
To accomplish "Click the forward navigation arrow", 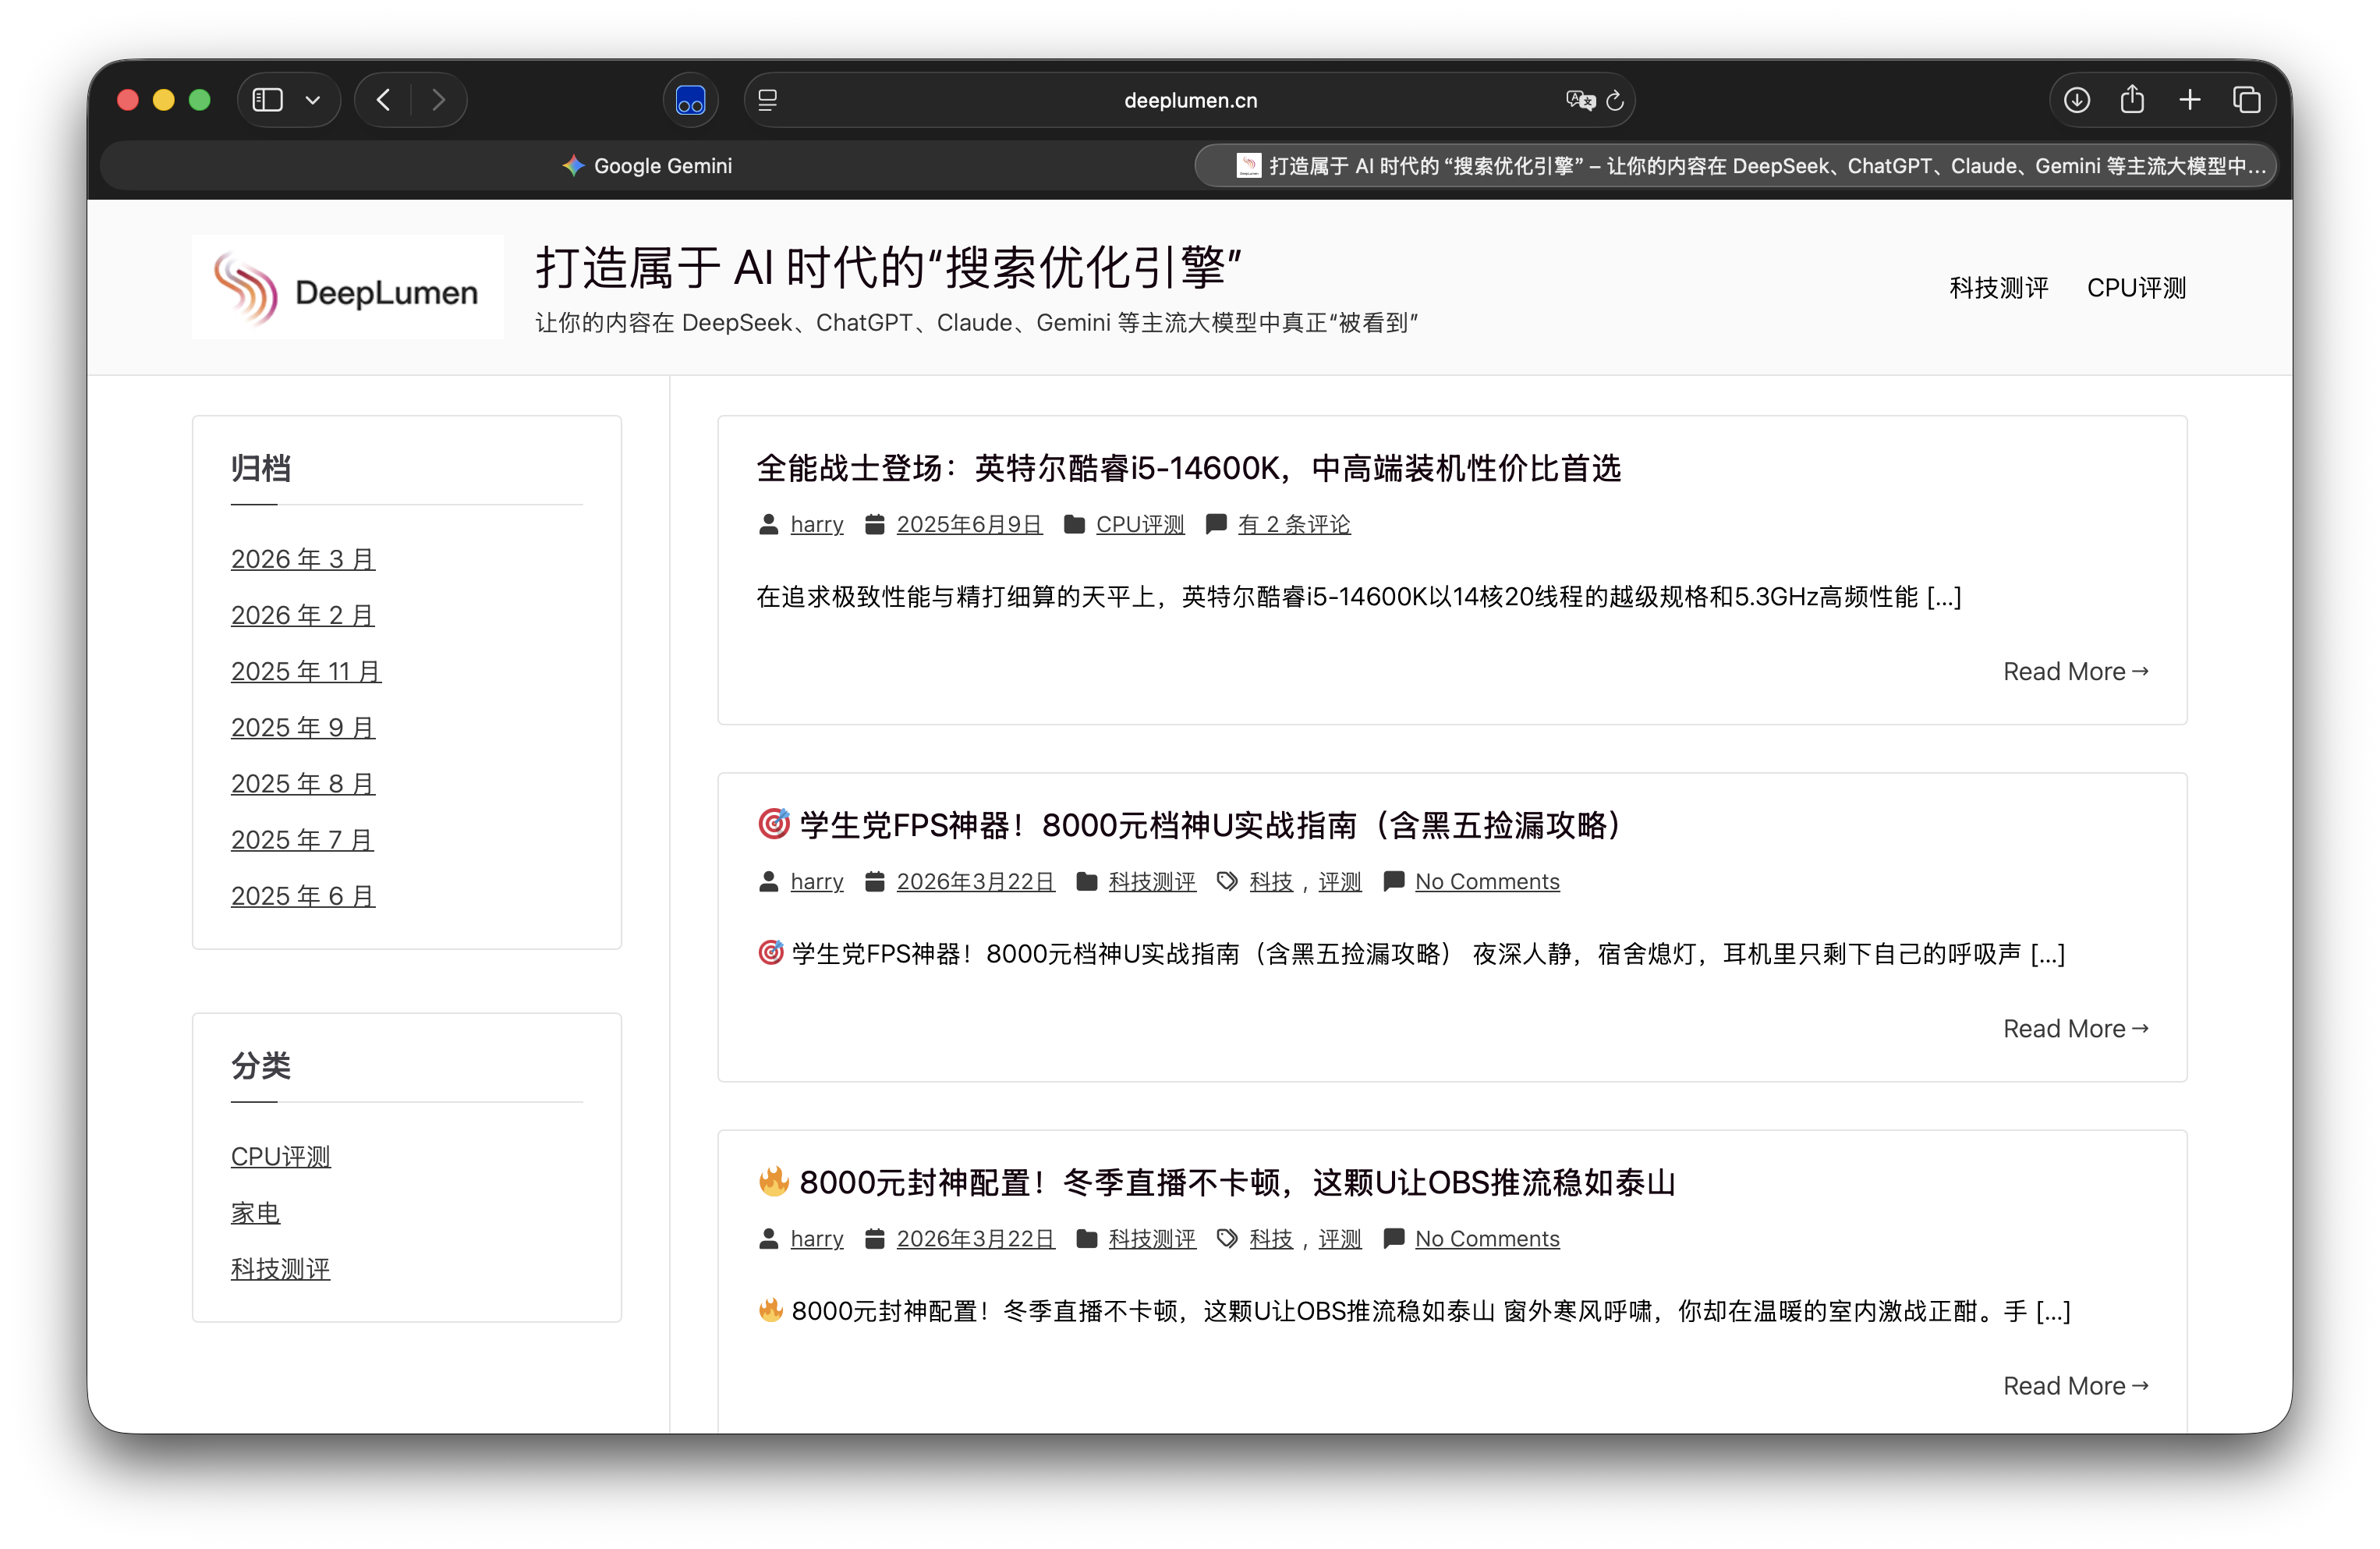I will tap(438, 100).
